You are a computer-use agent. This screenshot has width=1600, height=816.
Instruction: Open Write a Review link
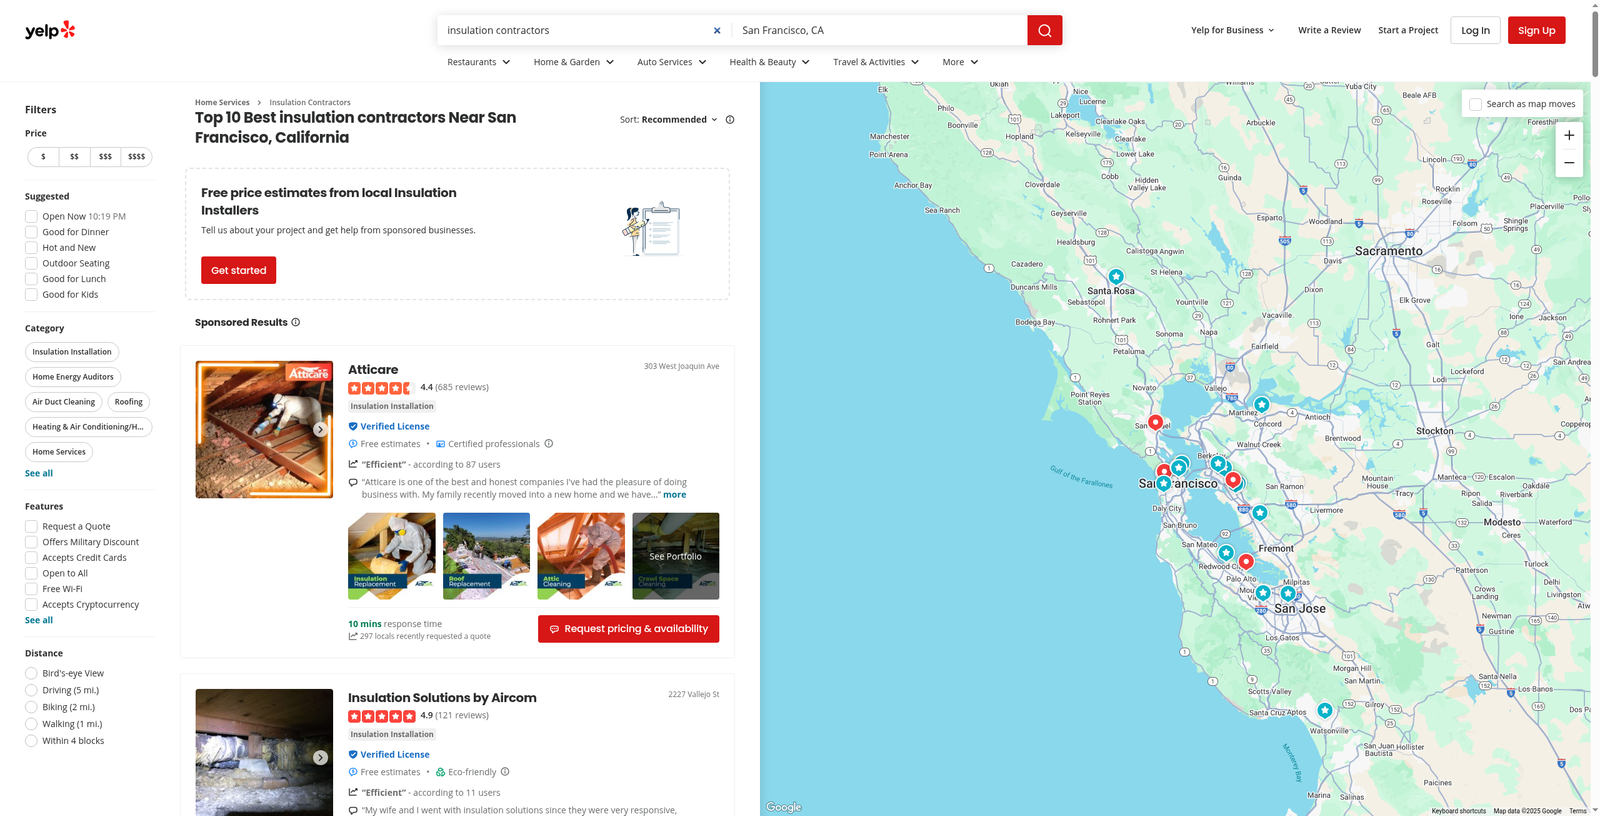click(x=1329, y=30)
